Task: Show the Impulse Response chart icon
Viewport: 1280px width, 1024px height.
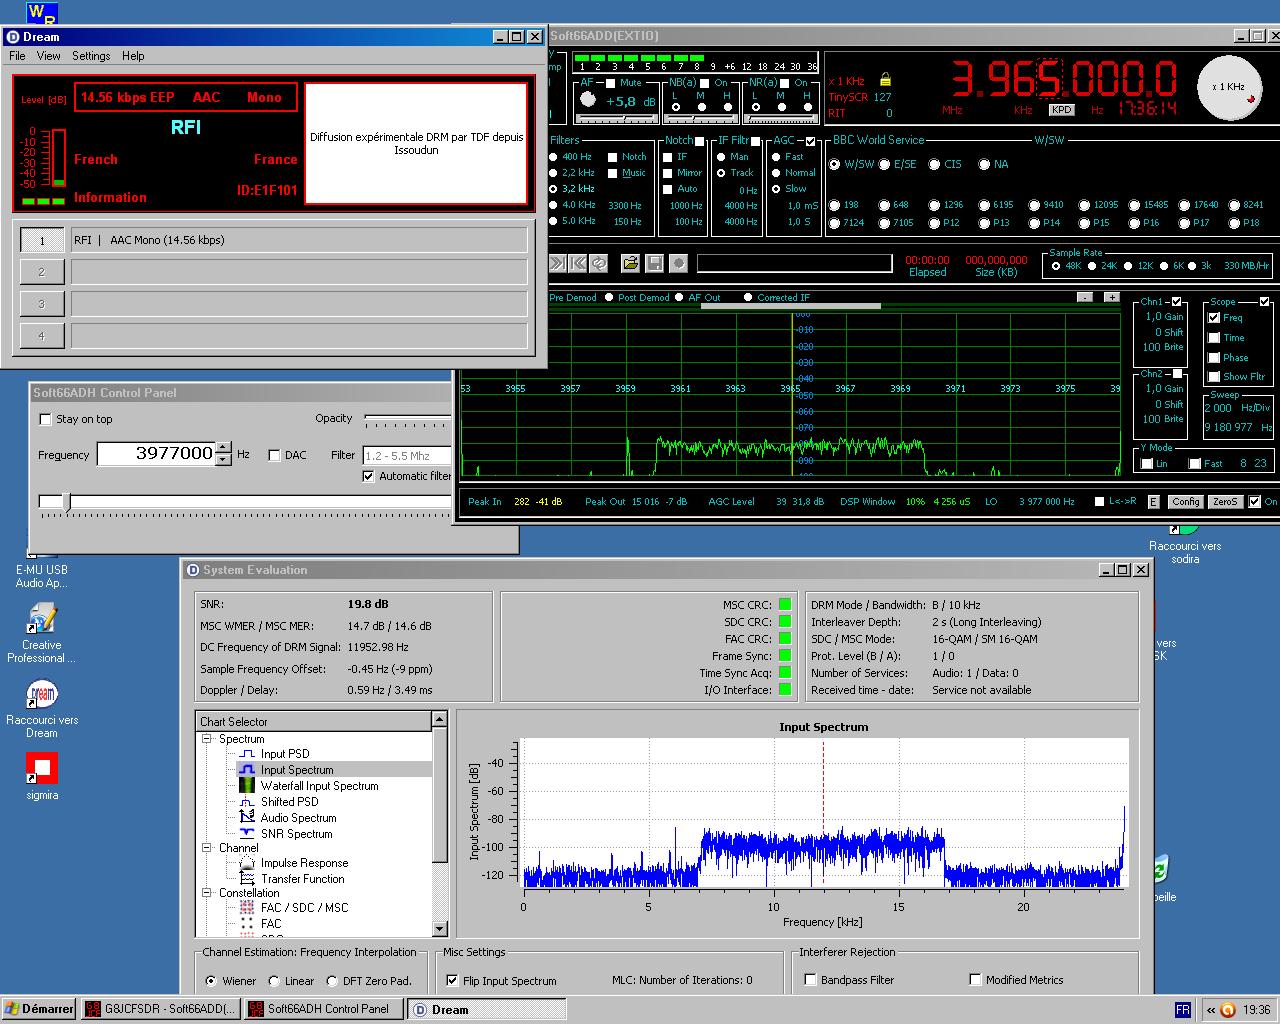Action: pos(247,863)
